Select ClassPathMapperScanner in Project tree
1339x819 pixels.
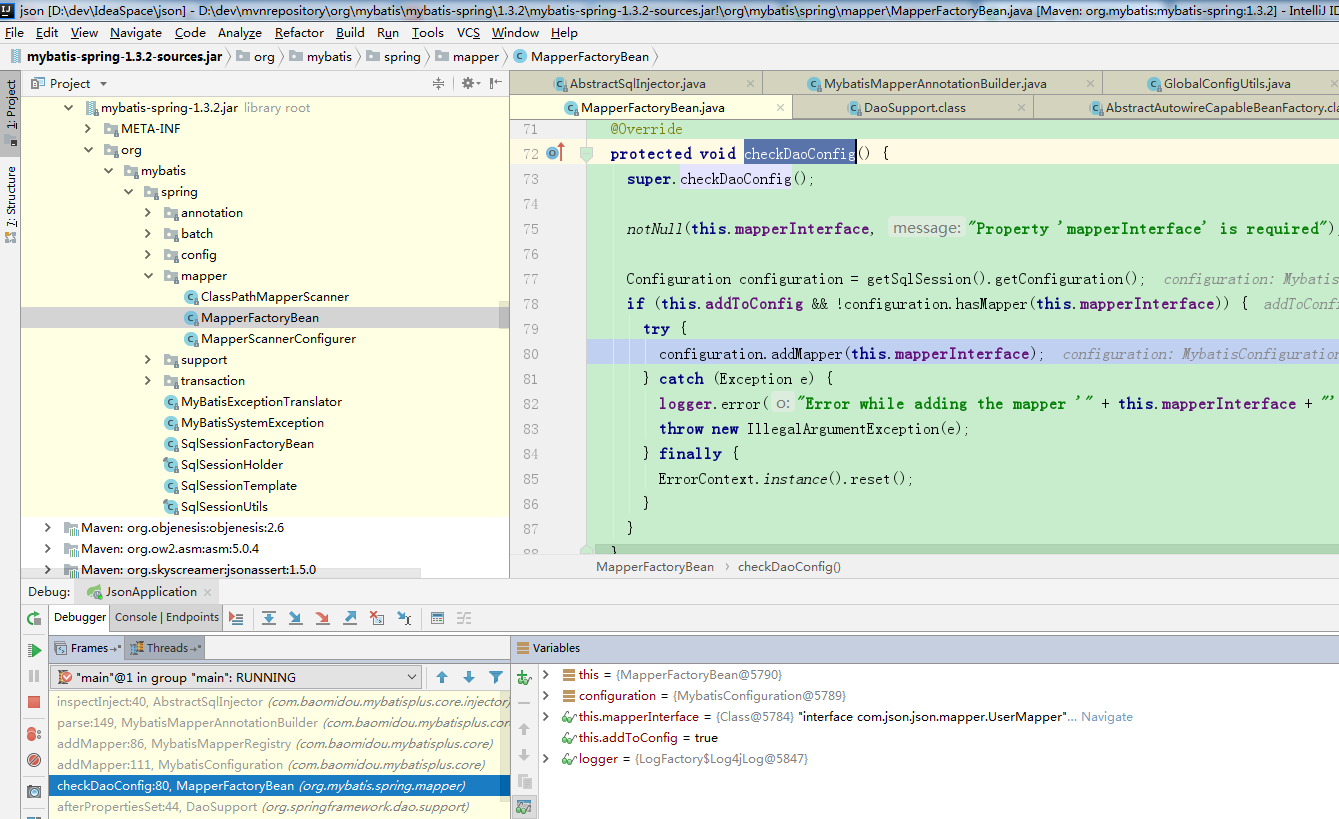[x=275, y=297]
